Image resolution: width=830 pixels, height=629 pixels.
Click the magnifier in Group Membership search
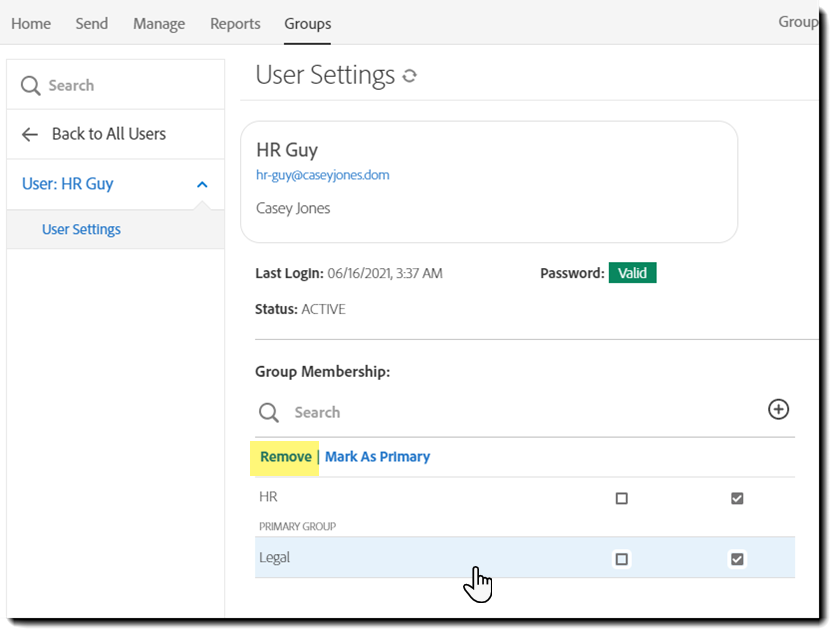click(x=267, y=412)
